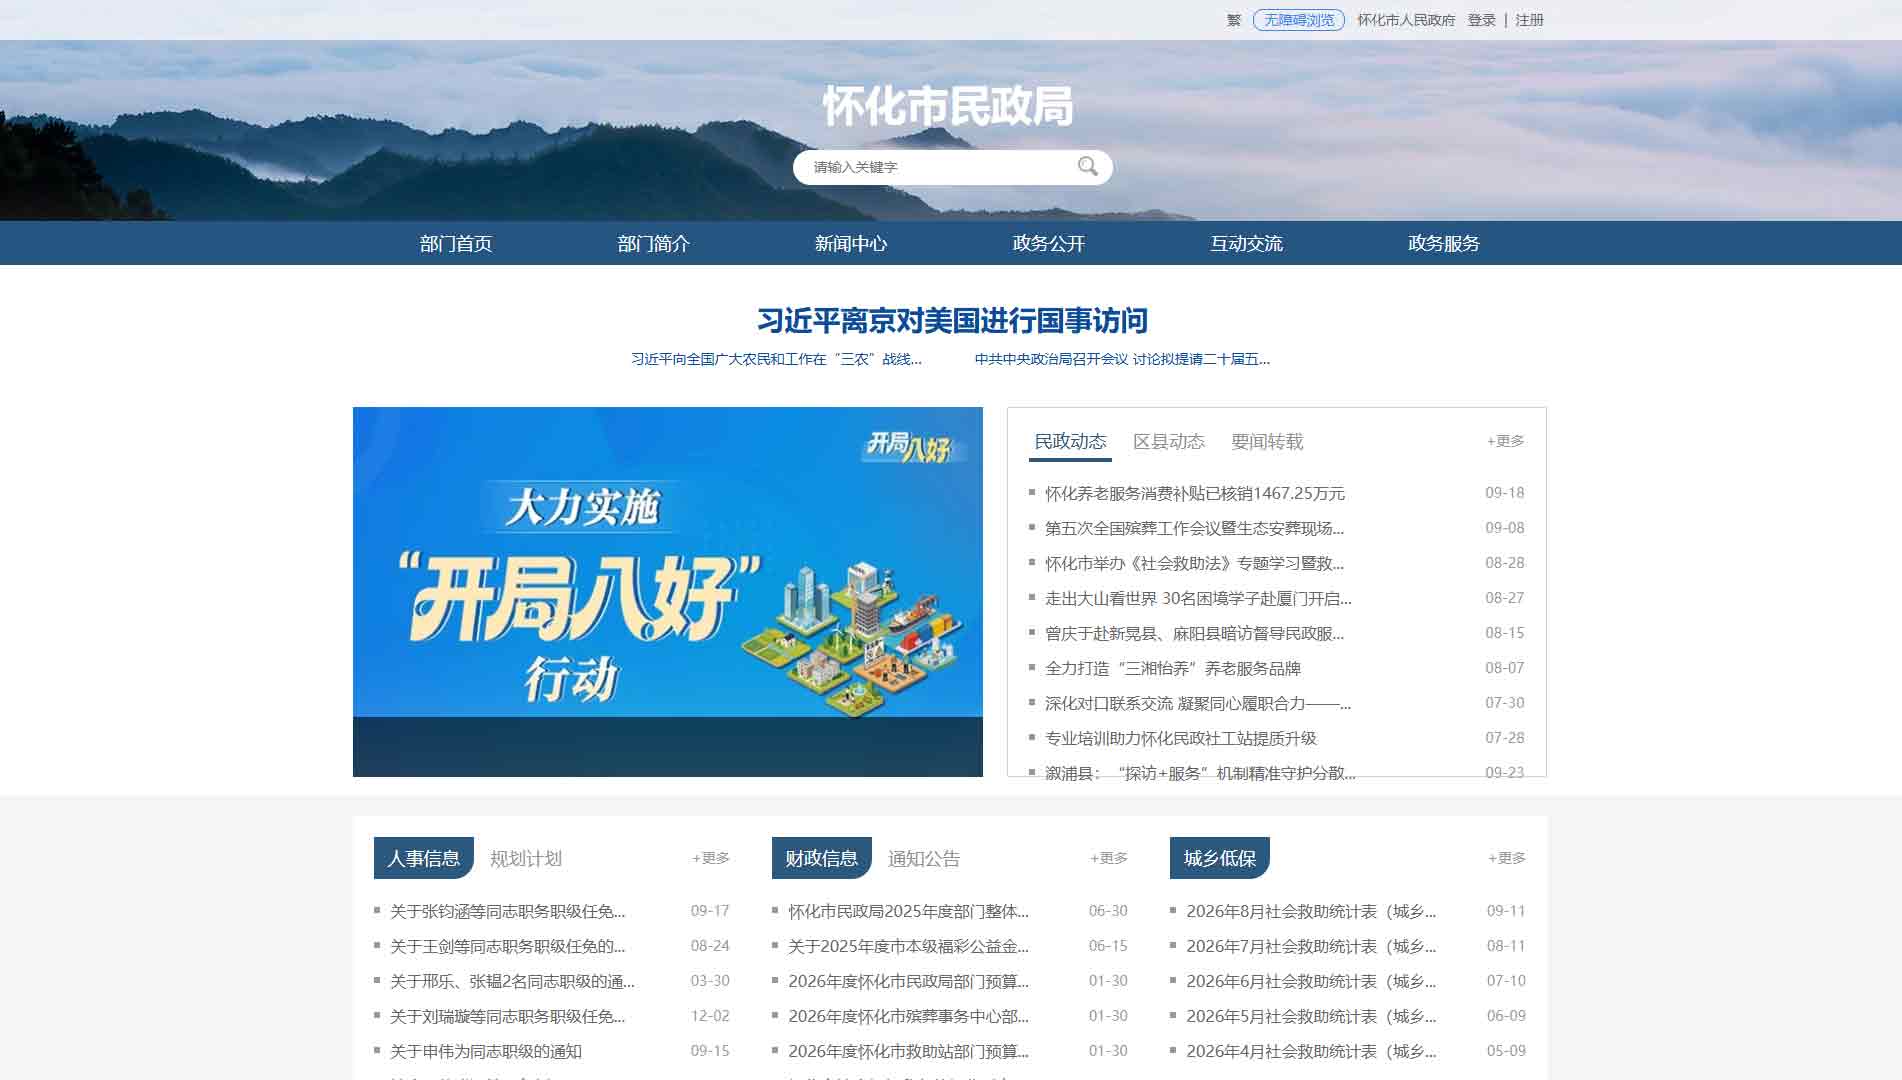
Task: Open 2026年4月社会救助统计表 entry
Action: click(1311, 1051)
